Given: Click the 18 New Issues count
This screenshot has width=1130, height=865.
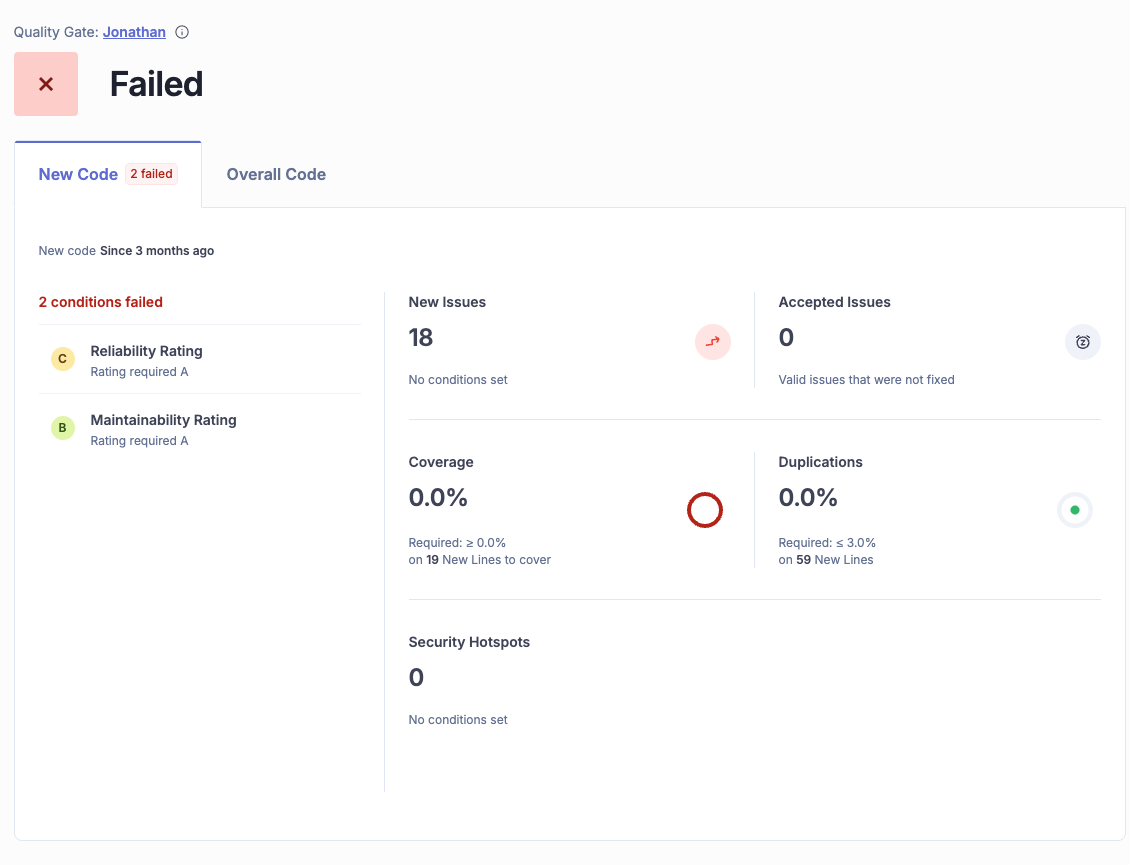Looking at the screenshot, I should pos(421,338).
